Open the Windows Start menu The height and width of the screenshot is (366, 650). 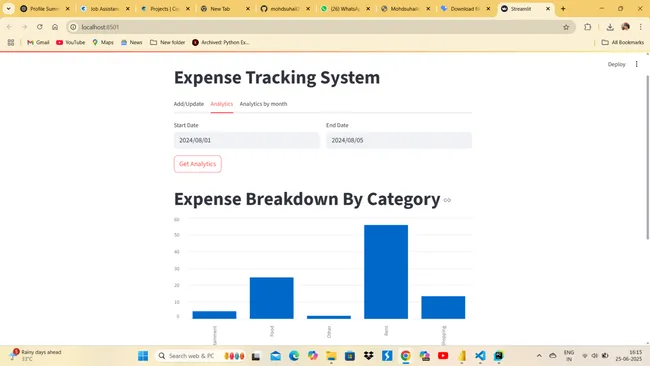tap(143, 356)
